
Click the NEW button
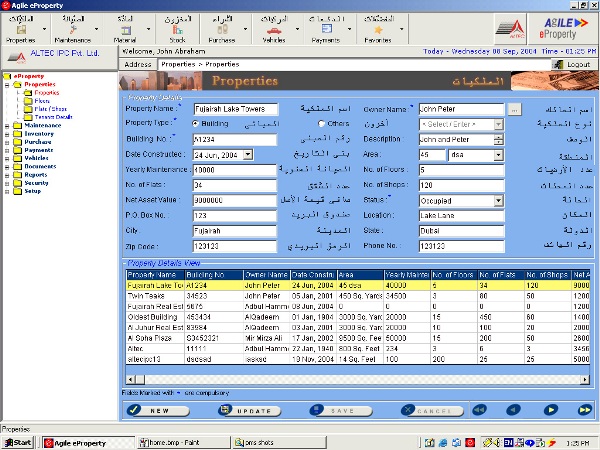[x=155, y=410]
